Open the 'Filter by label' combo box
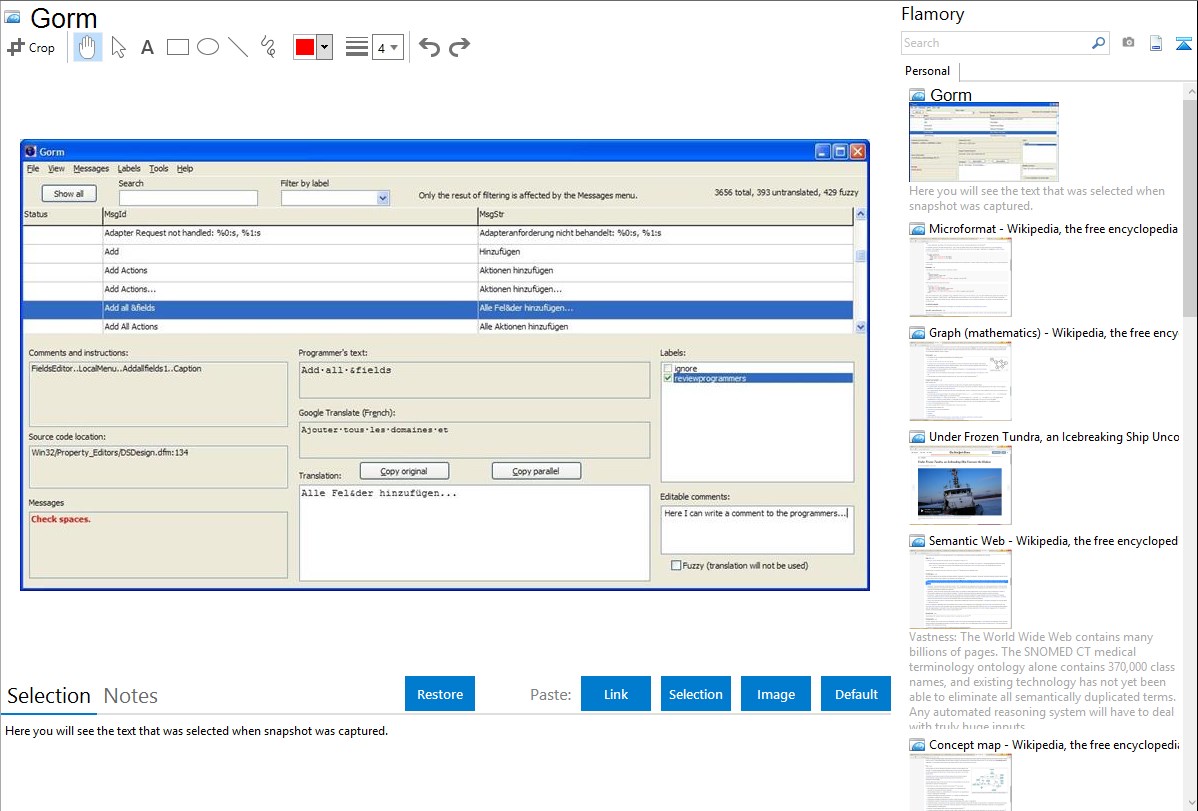The width and height of the screenshot is (1198, 811). [x=382, y=198]
